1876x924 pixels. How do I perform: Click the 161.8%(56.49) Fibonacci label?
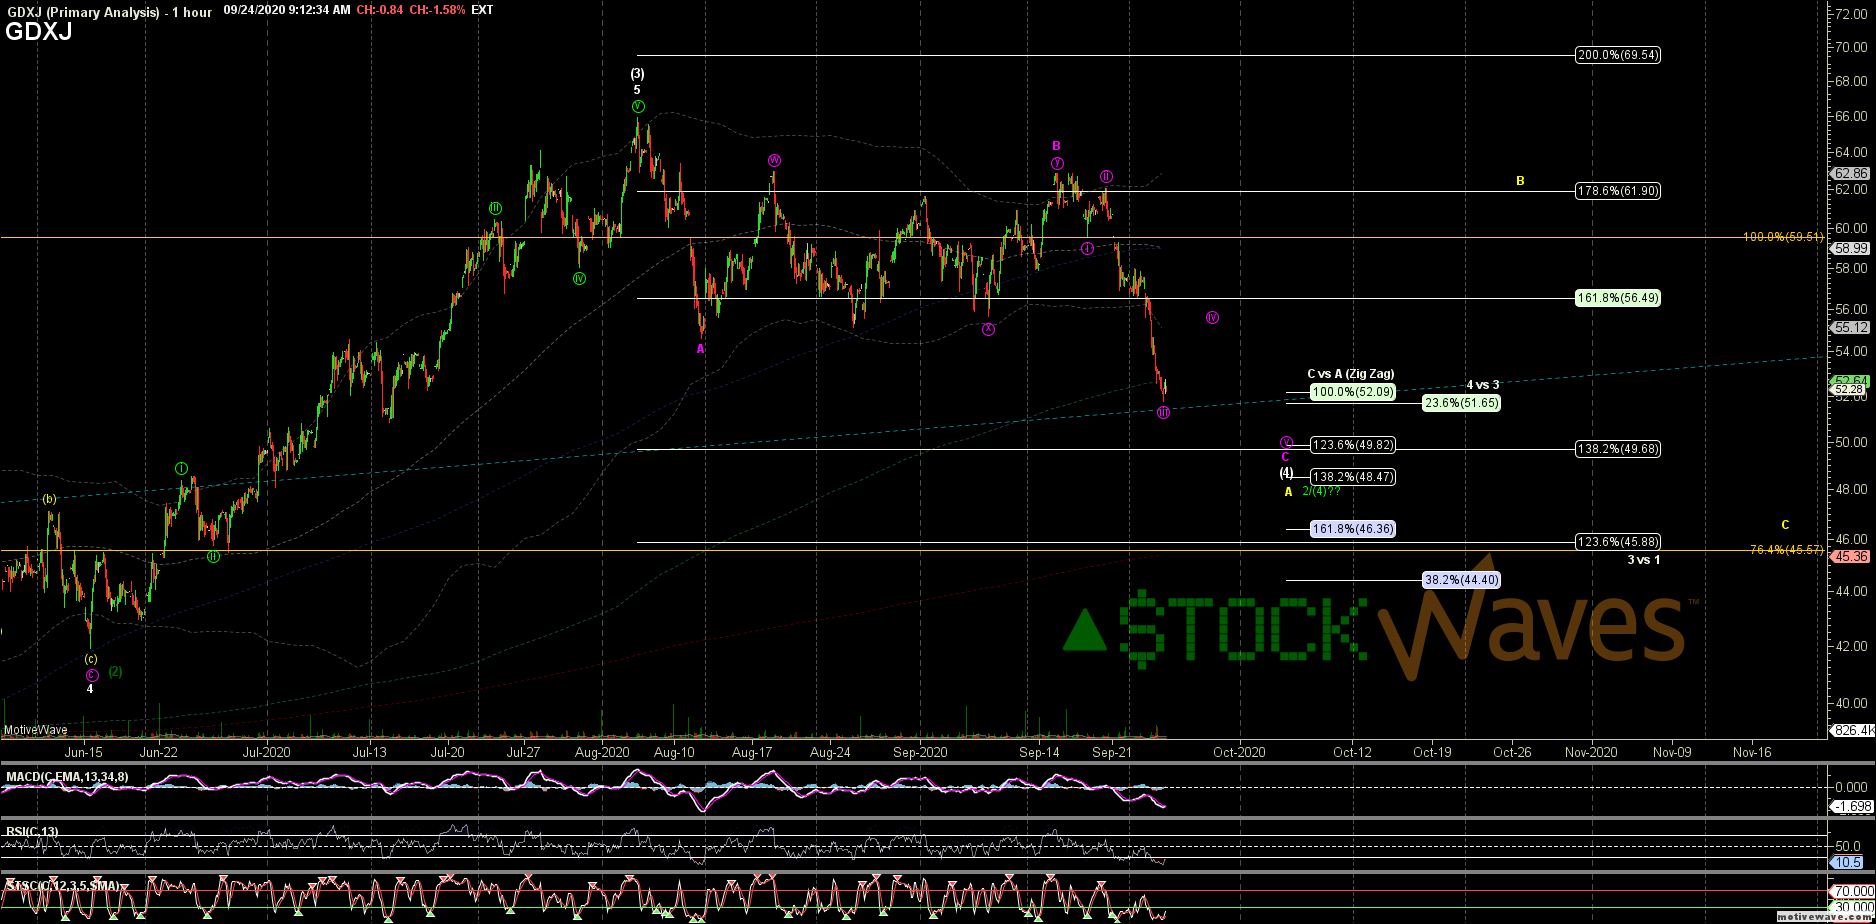coord(1617,298)
